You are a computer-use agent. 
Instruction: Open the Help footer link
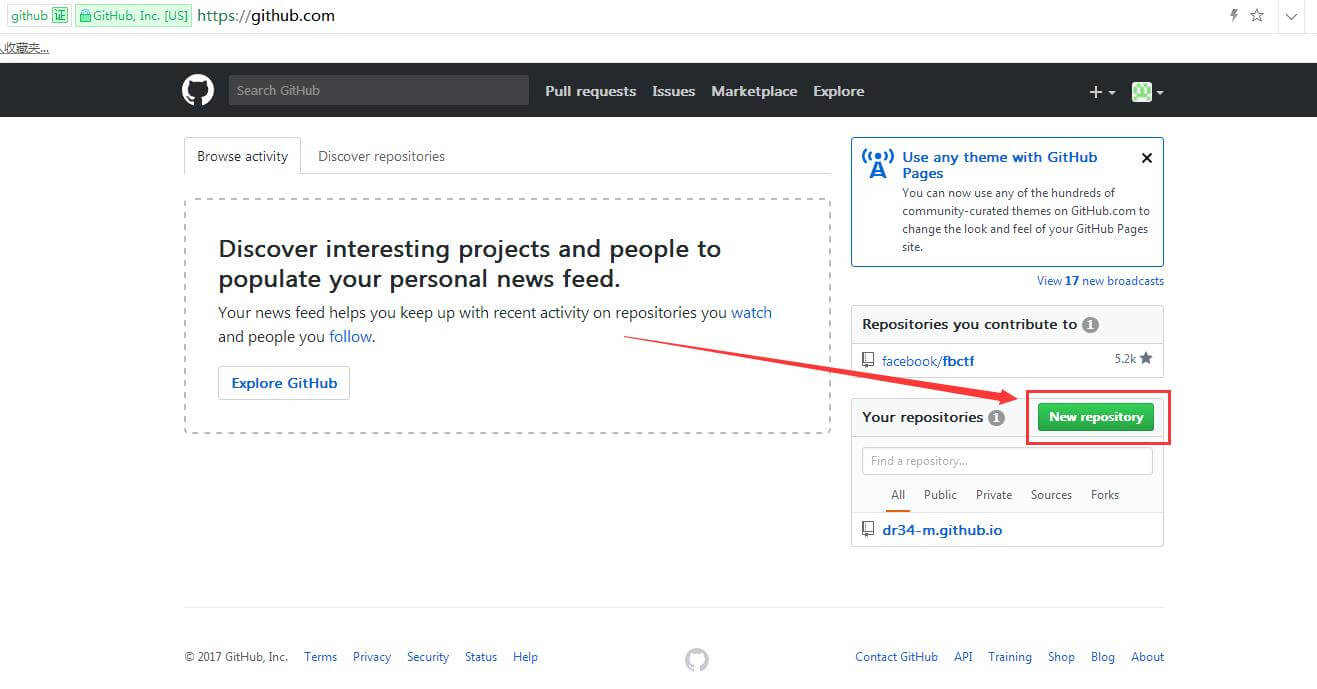[525, 657]
